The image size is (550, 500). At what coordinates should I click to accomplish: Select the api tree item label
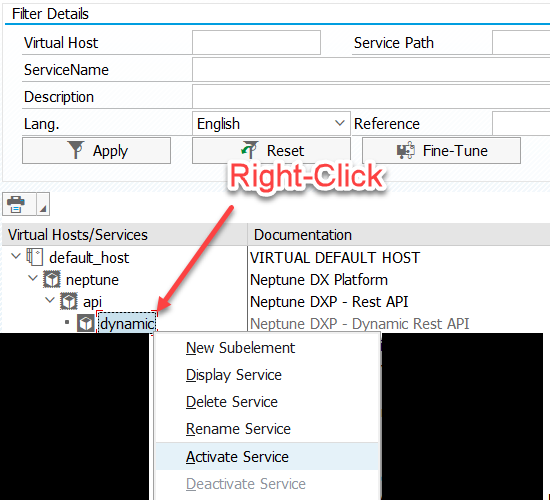[92, 302]
